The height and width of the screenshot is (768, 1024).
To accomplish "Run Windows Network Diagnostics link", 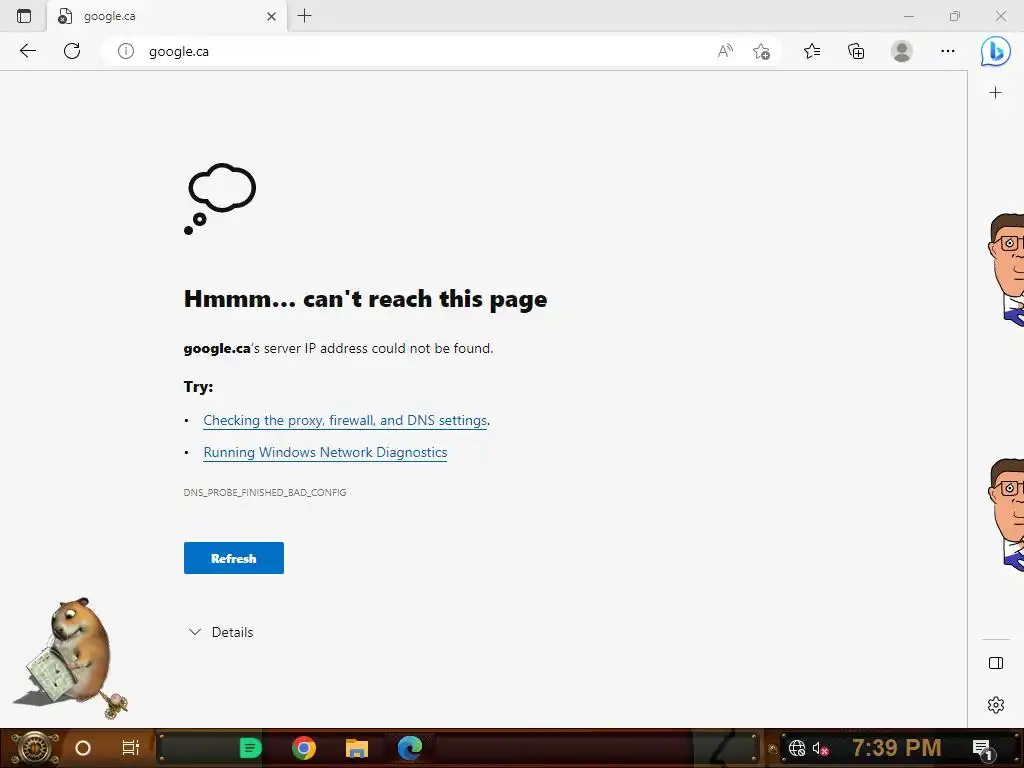I will tap(325, 453).
